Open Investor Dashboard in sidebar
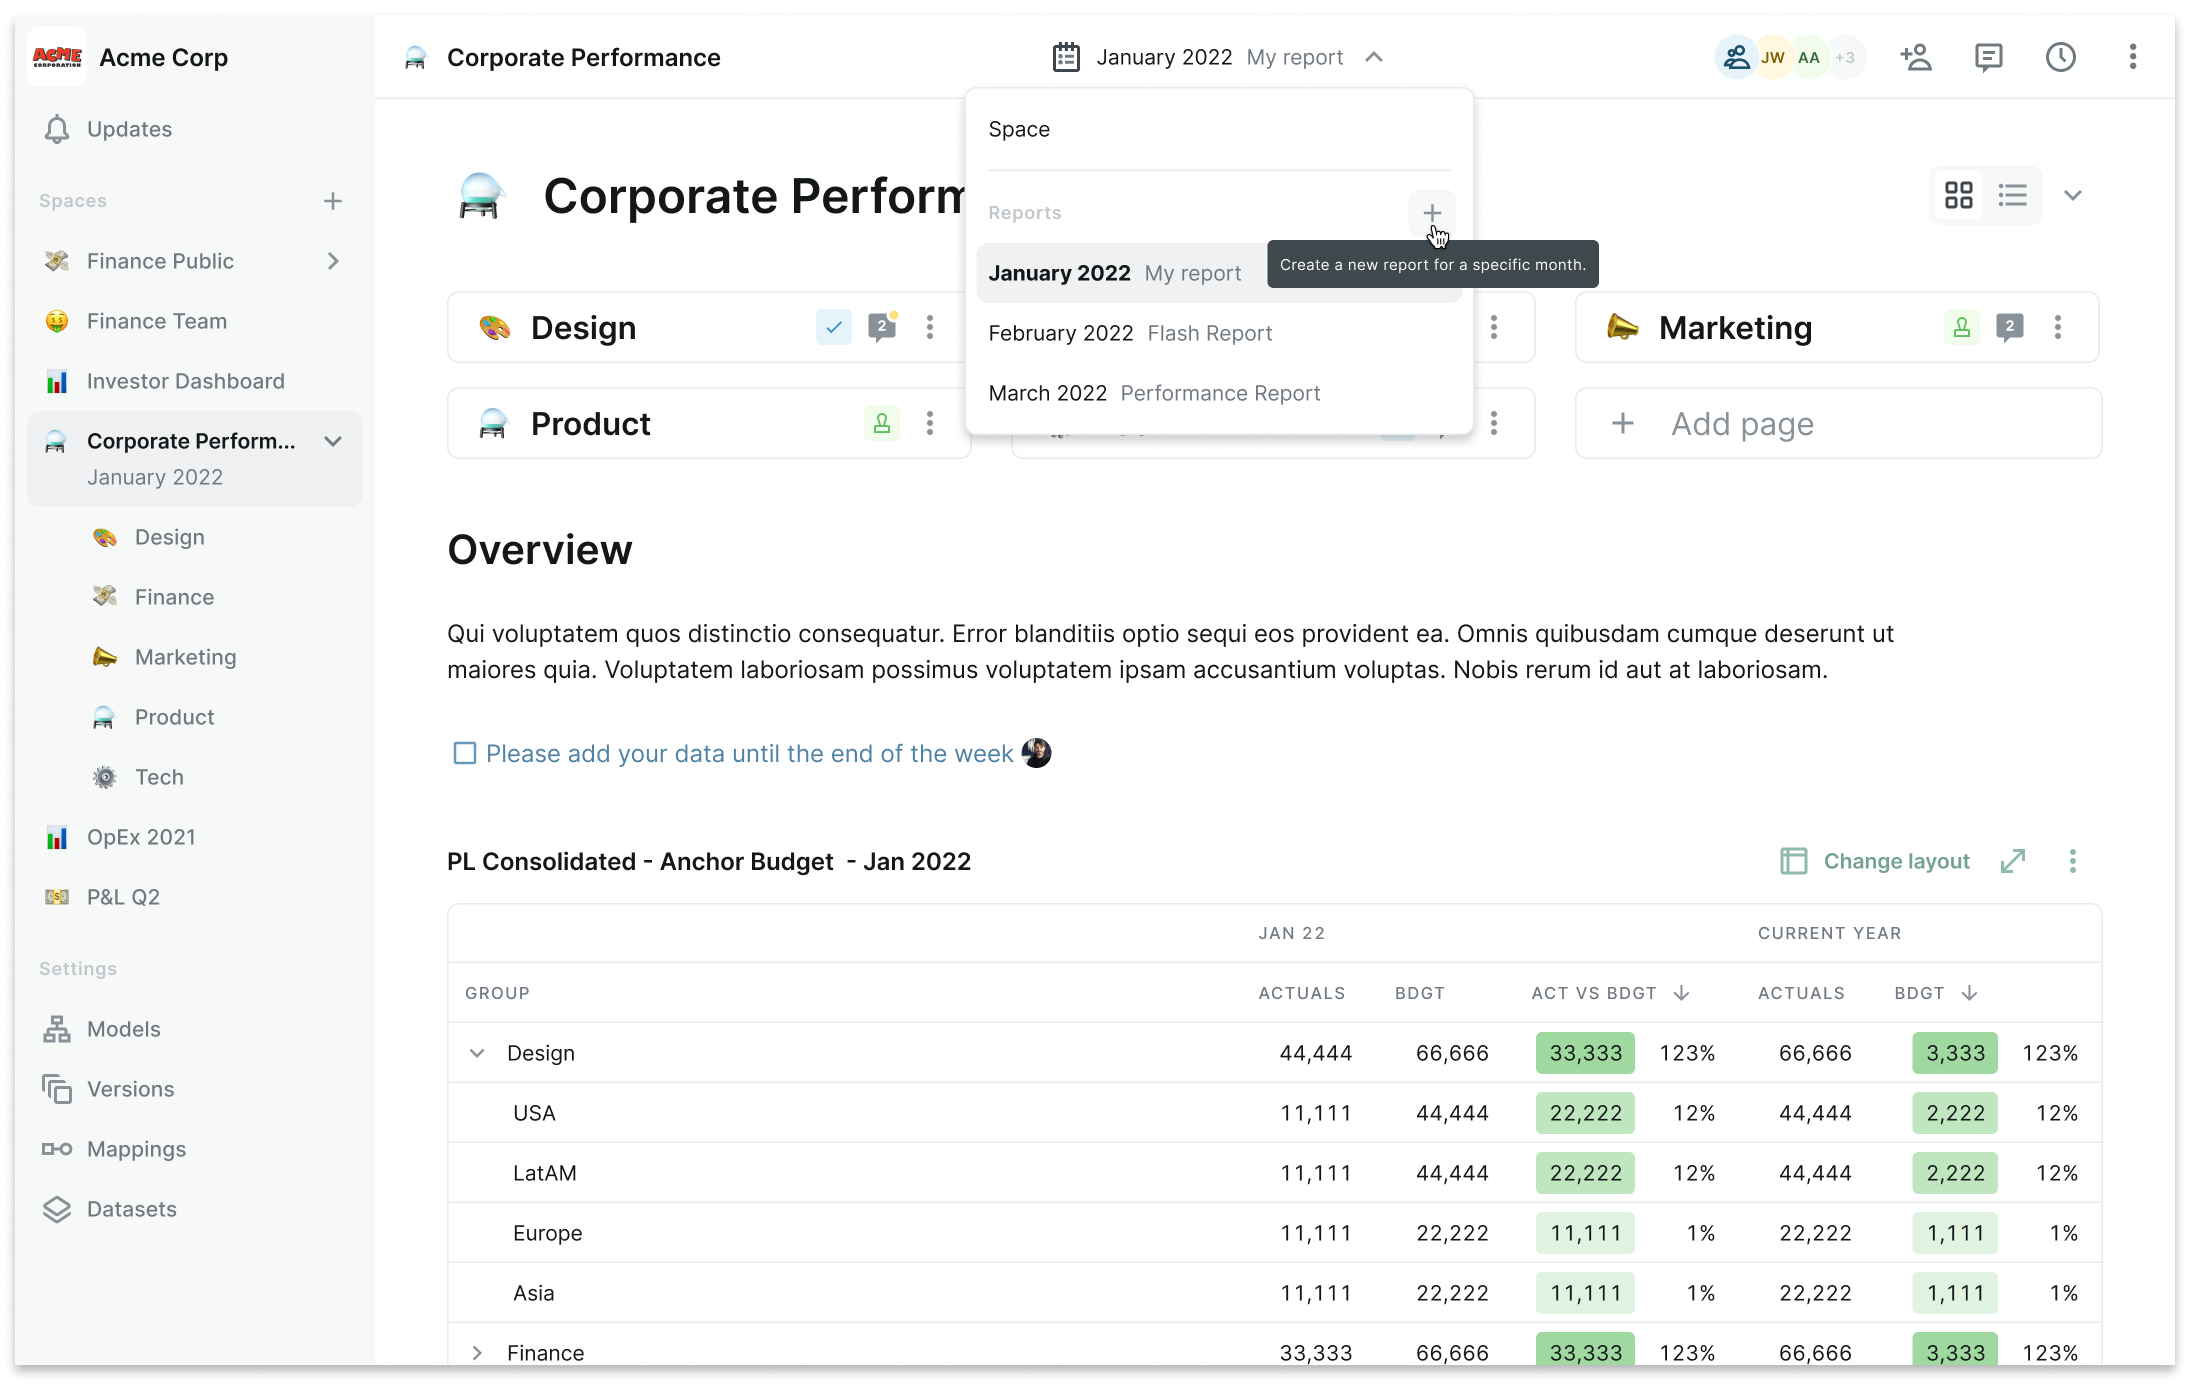This screenshot has width=2191, height=1384. coord(185,381)
